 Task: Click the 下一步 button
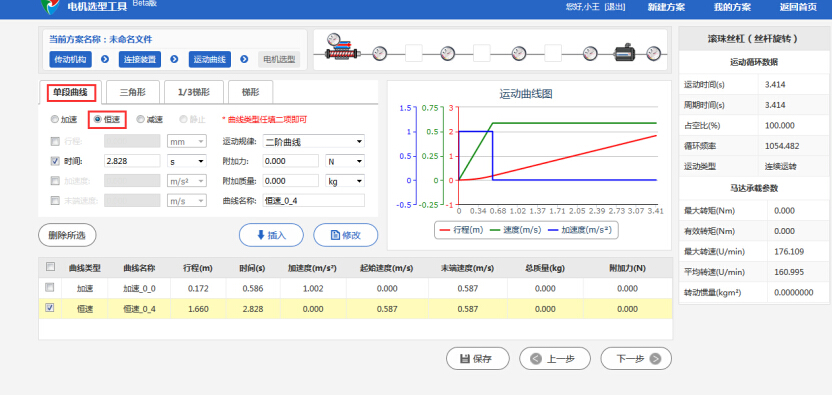click(x=636, y=359)
